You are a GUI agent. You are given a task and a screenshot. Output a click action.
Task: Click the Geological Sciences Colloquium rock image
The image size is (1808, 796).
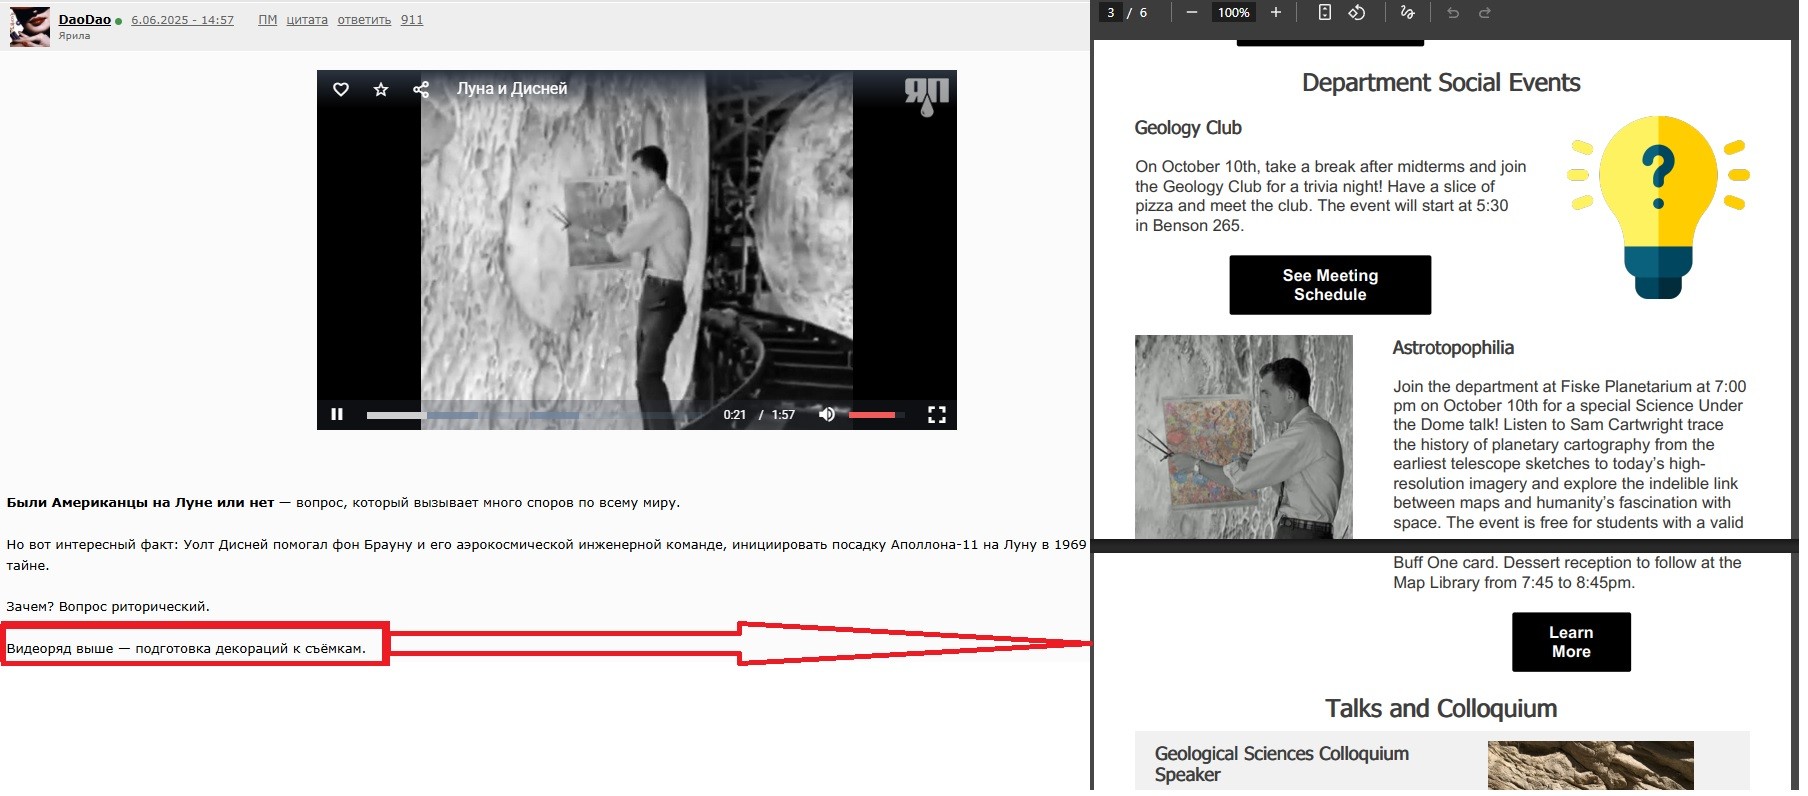(x=1590, y=765)
